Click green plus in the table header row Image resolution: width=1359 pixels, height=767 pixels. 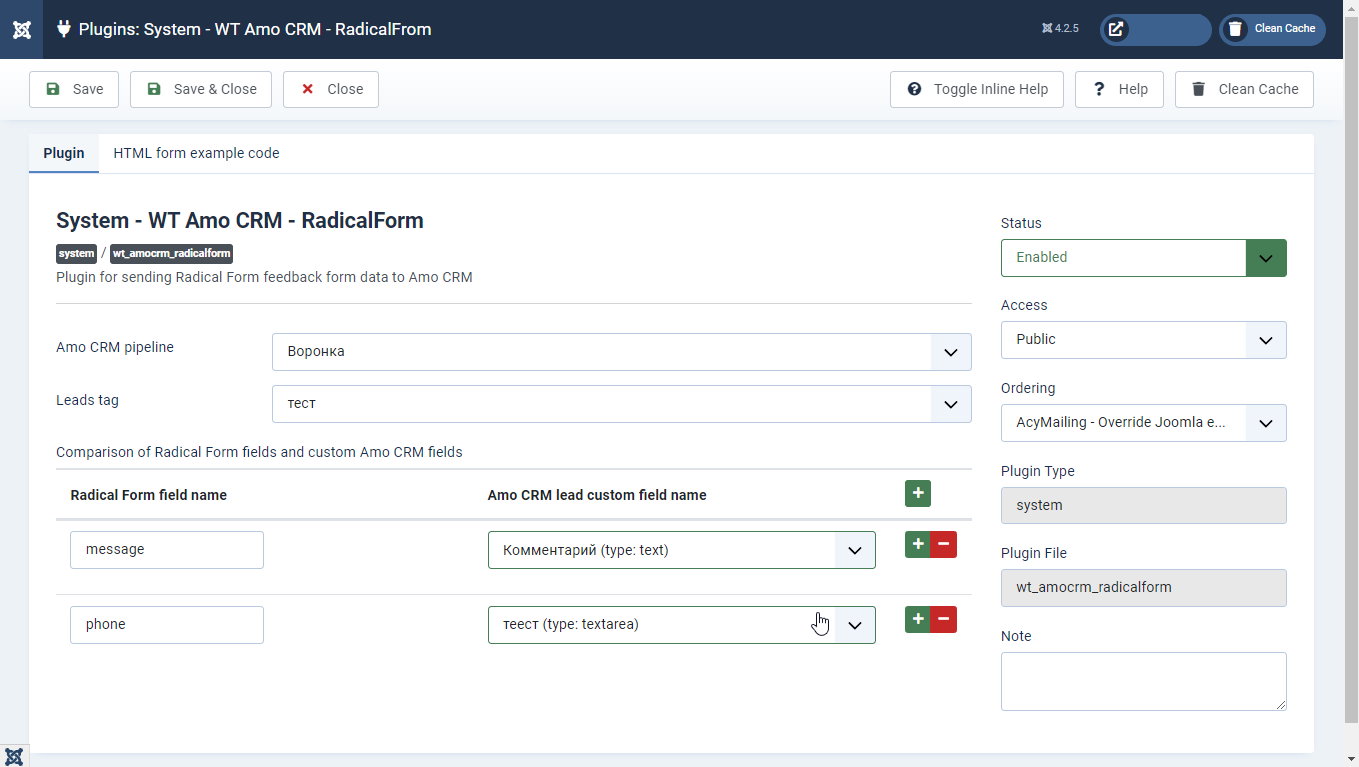(918, 493)
